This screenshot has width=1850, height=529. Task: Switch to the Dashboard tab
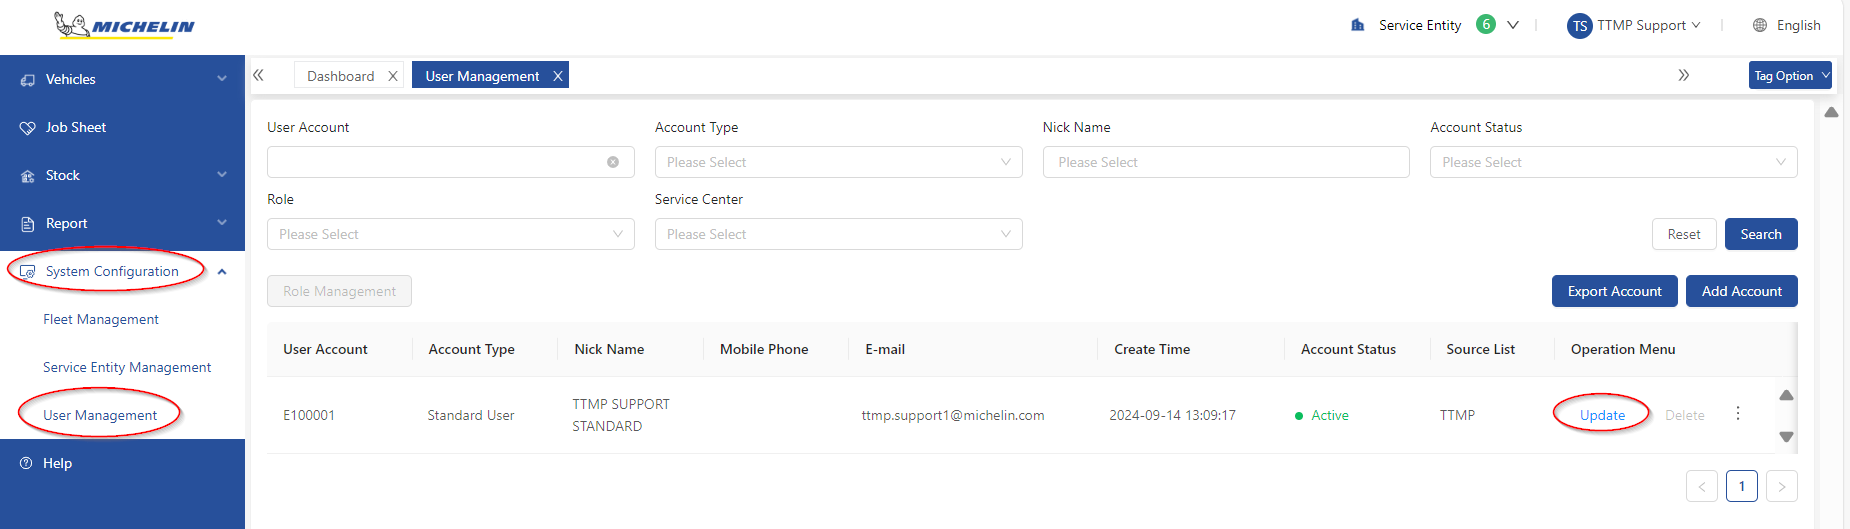coord(340,76)
